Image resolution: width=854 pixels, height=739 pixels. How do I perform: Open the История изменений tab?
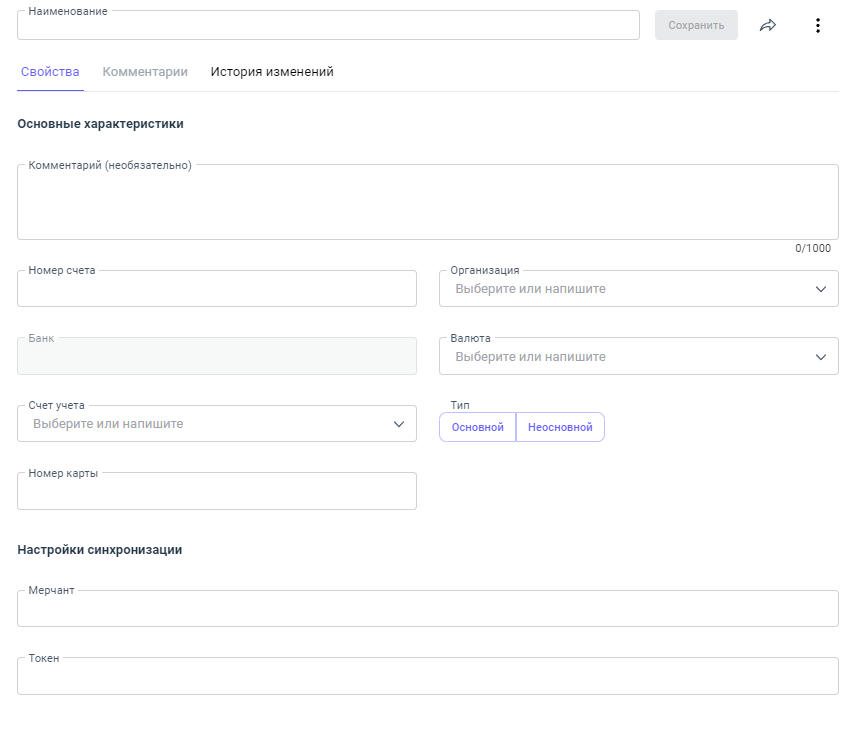click(x=272, y=72)
